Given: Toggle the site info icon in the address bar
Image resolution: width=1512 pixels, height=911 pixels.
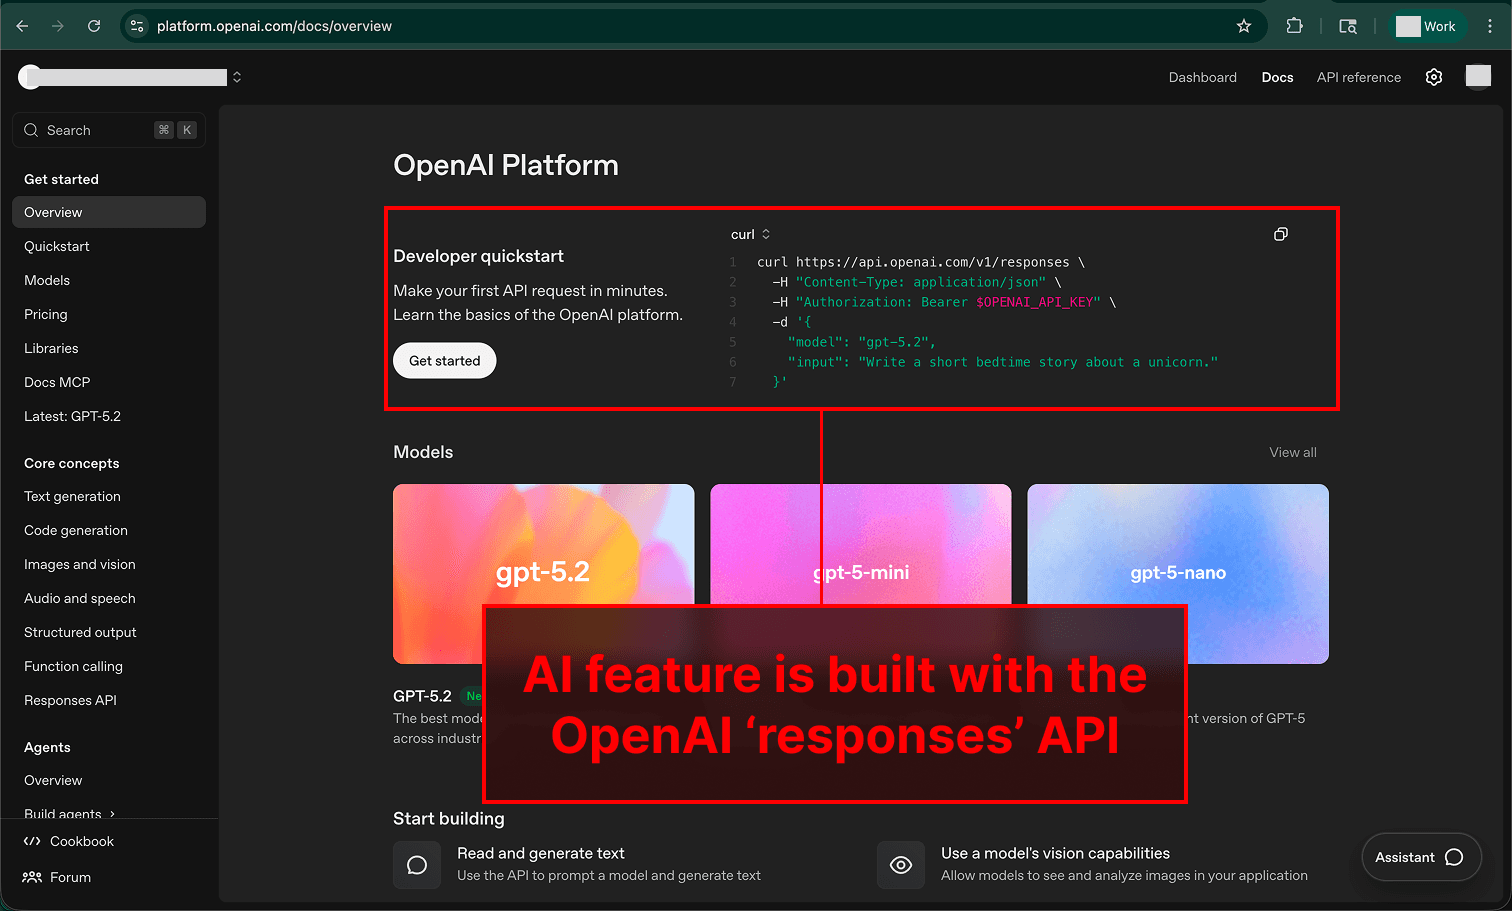Looking at the screenshot, I should pos(136,25).
